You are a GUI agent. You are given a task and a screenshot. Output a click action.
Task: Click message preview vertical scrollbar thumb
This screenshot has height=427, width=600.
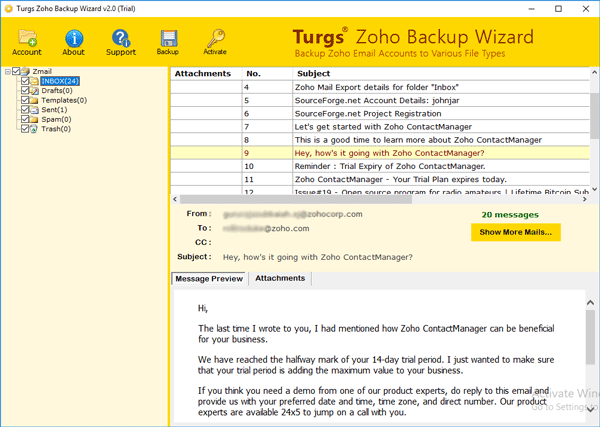[x=590, y=337]
